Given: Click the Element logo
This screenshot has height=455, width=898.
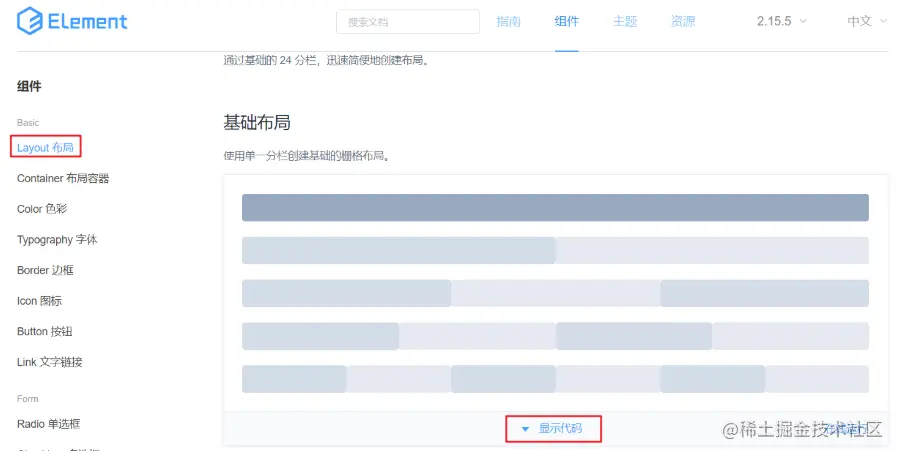Looking at the screenshot, I should [72, 21].
